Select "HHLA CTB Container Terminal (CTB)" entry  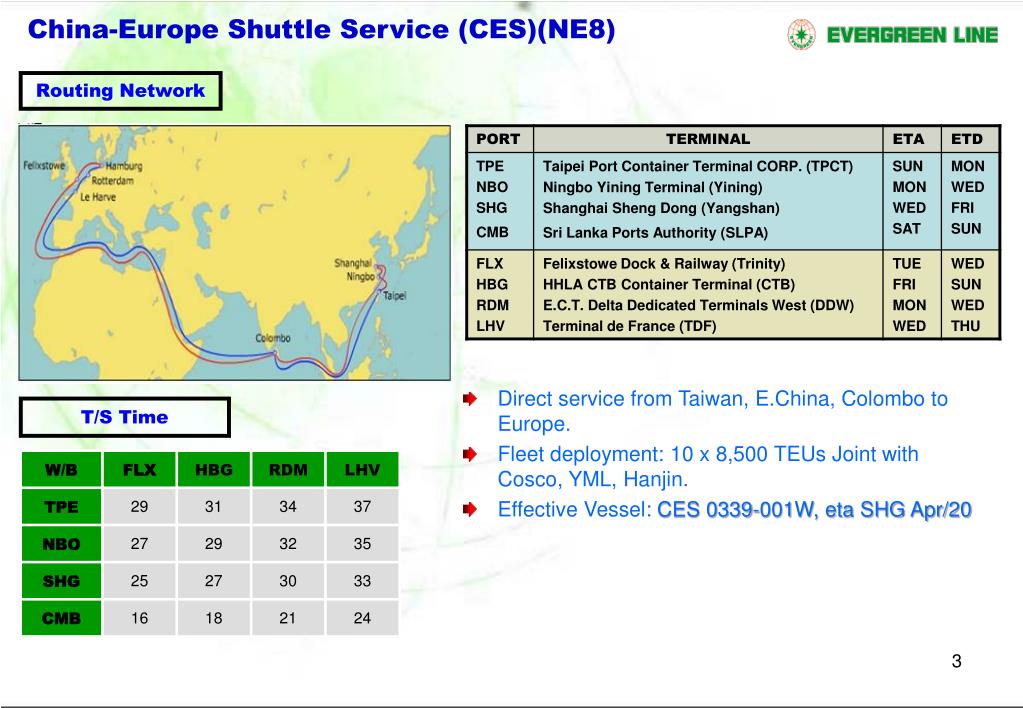(x=669, y=285)
